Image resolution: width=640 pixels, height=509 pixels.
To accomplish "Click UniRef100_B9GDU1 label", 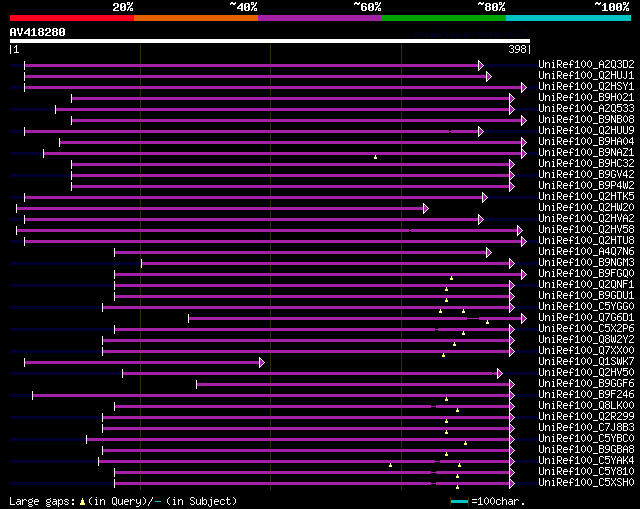I will coord(586,296).
